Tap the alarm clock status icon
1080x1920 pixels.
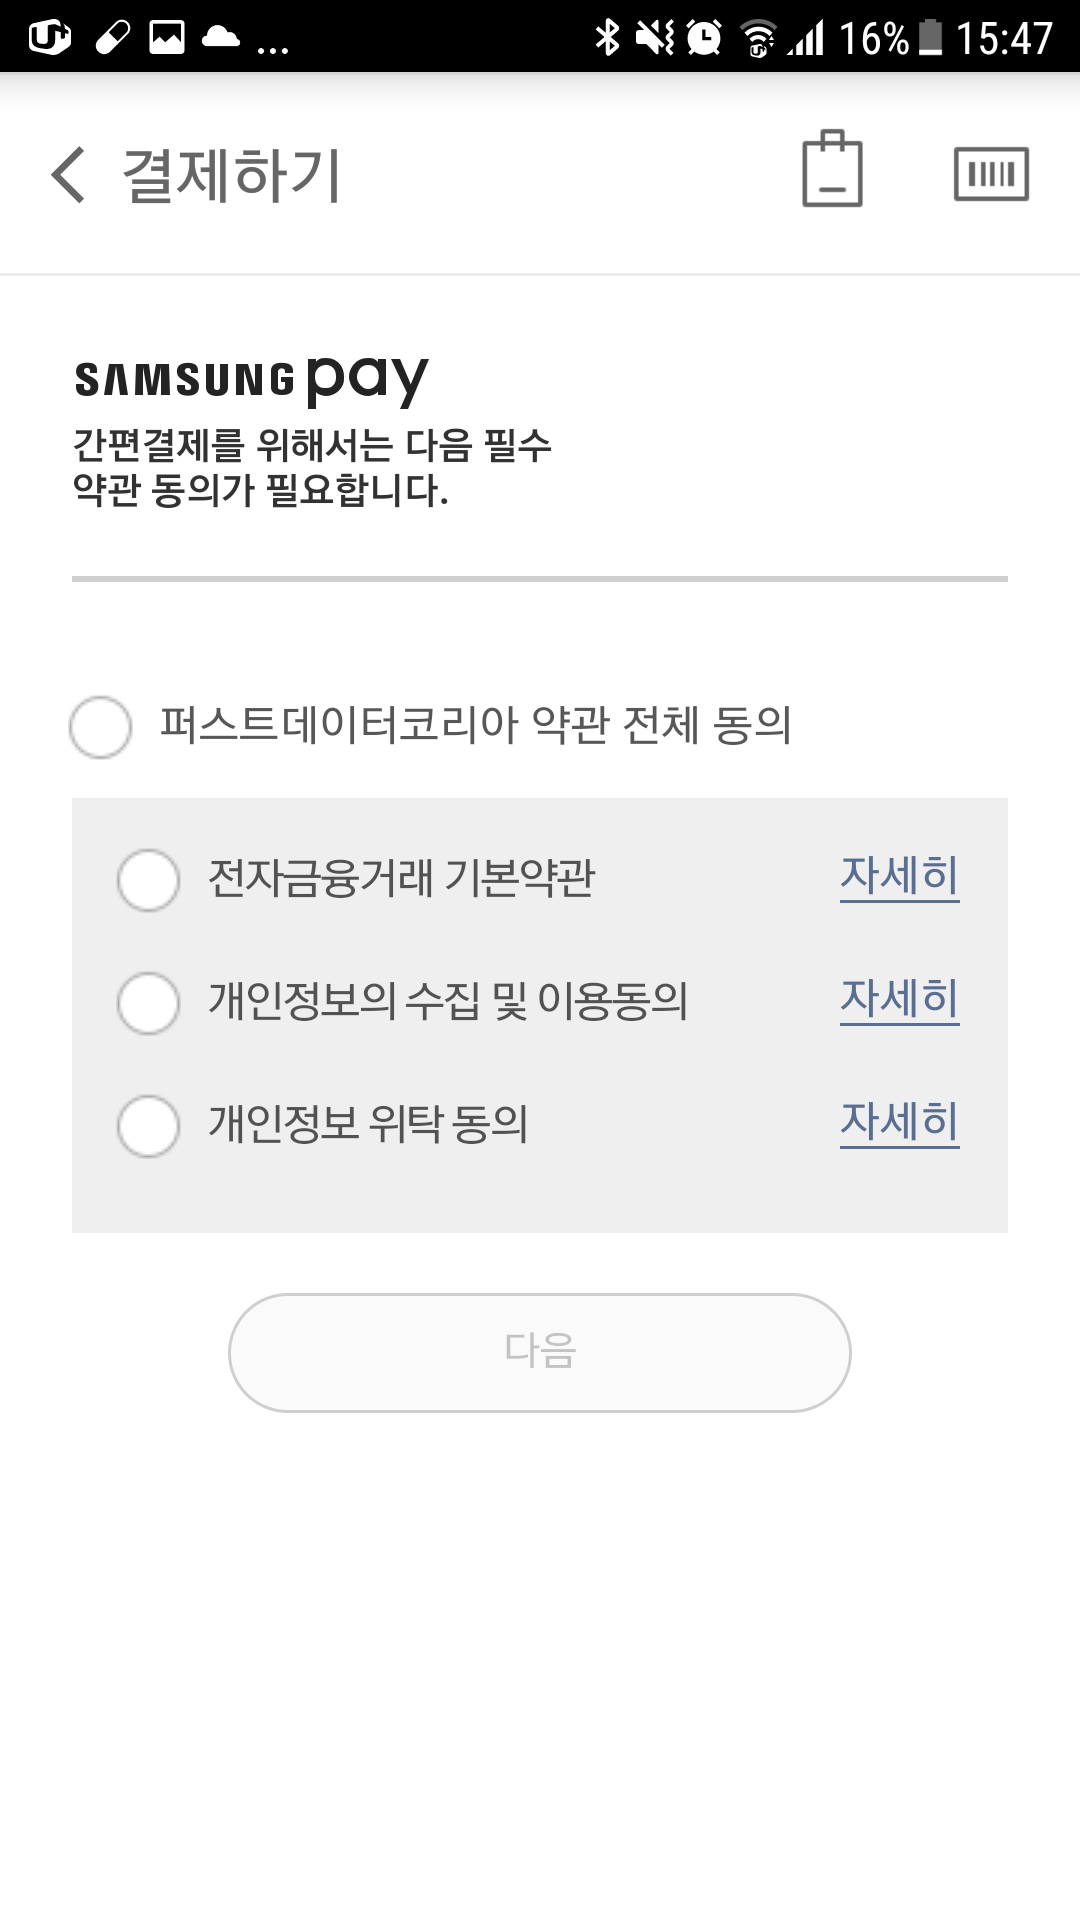pos(704,37)
